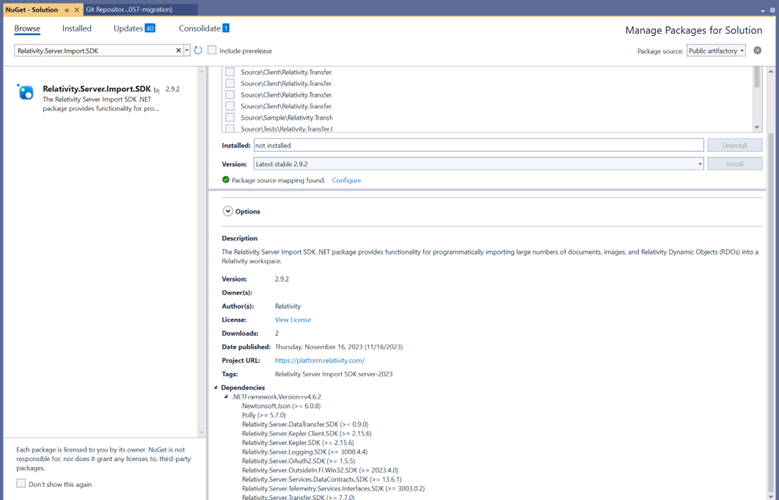
Task: Expand the Options section
Action: (x=228, y=211)
